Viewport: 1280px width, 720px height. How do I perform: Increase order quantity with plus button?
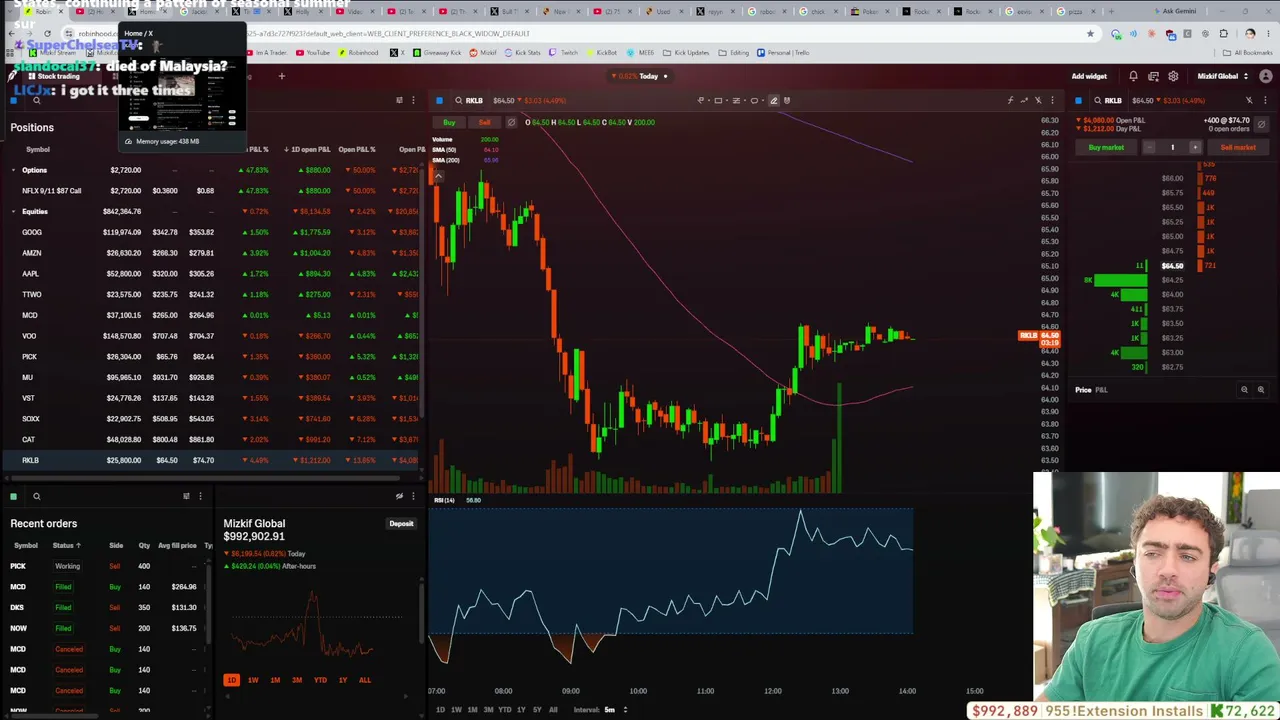pyautogui.click(x=1195, y=147)
